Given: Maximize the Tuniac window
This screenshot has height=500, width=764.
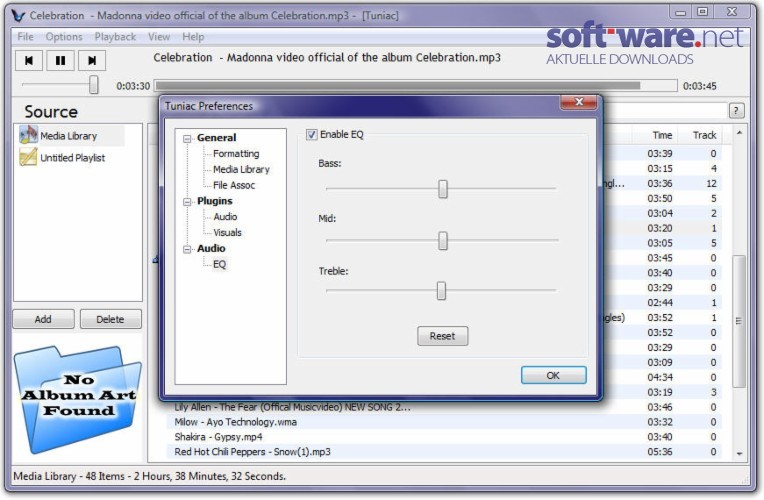Looking at the screenshot, I should [702, 12].
